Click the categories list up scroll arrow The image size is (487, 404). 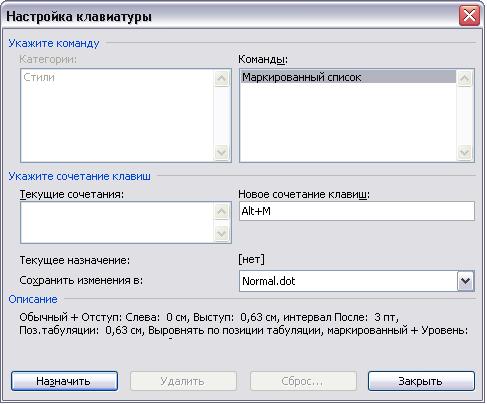[222, 78]
